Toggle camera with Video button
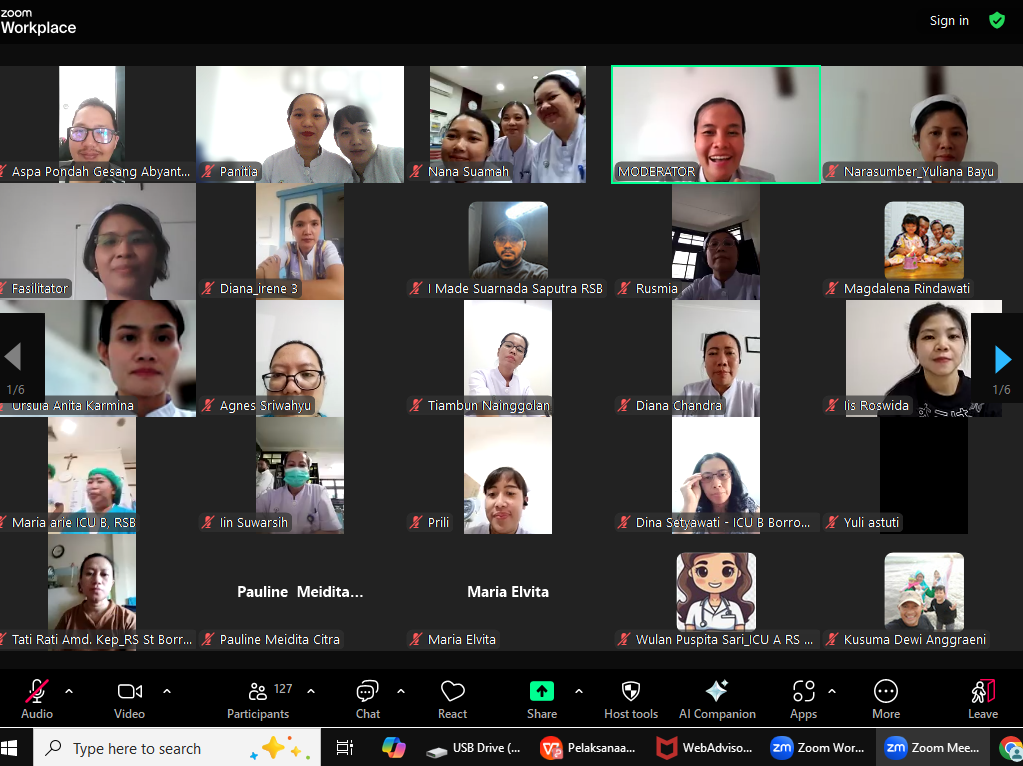The width and height of the screenshot is (1023, 766). click(x=129, y=698)
